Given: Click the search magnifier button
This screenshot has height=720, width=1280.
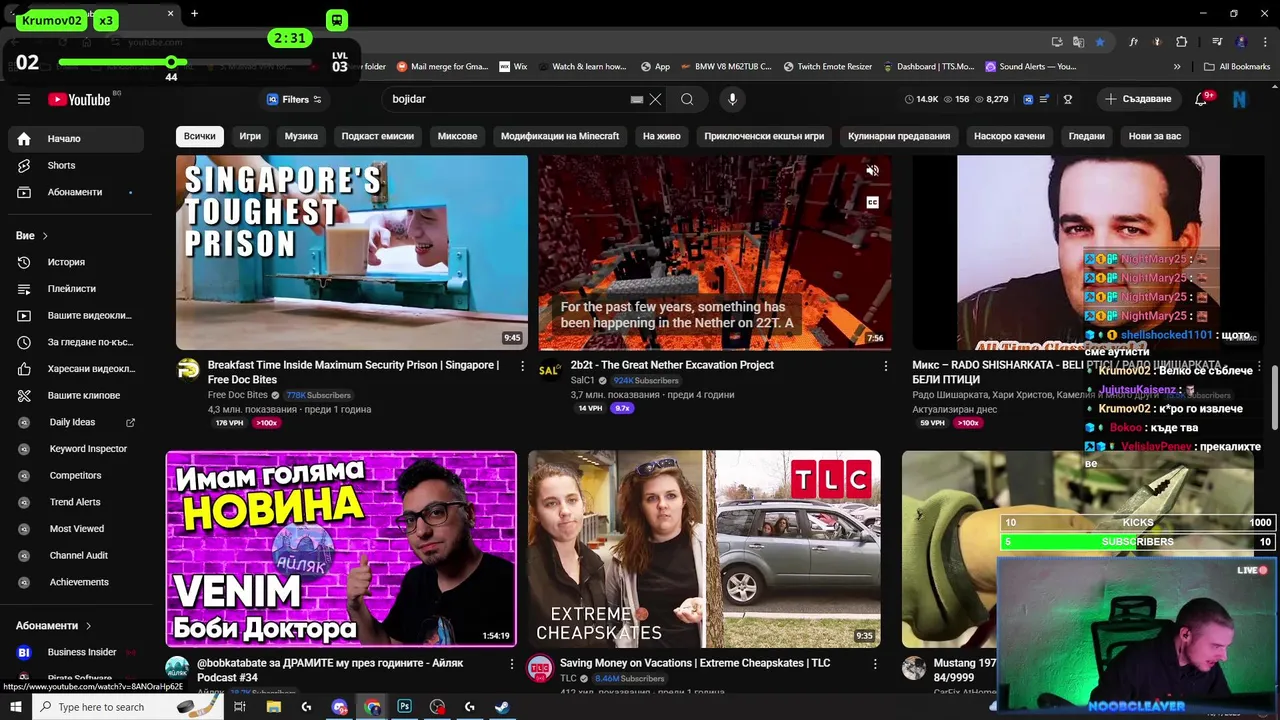Looking at the screenshot, I should 687,99.
